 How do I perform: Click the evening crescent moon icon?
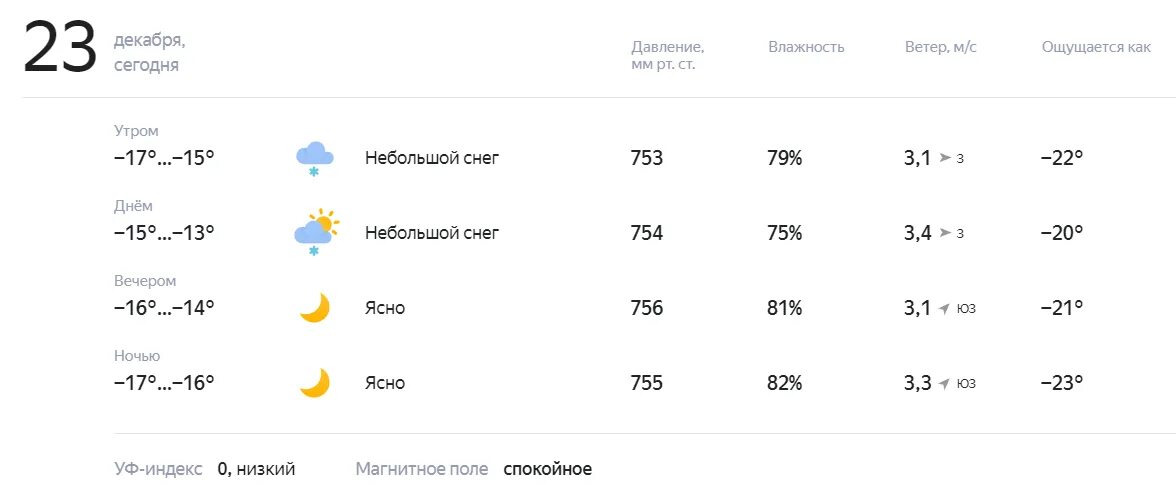[315, 307]
